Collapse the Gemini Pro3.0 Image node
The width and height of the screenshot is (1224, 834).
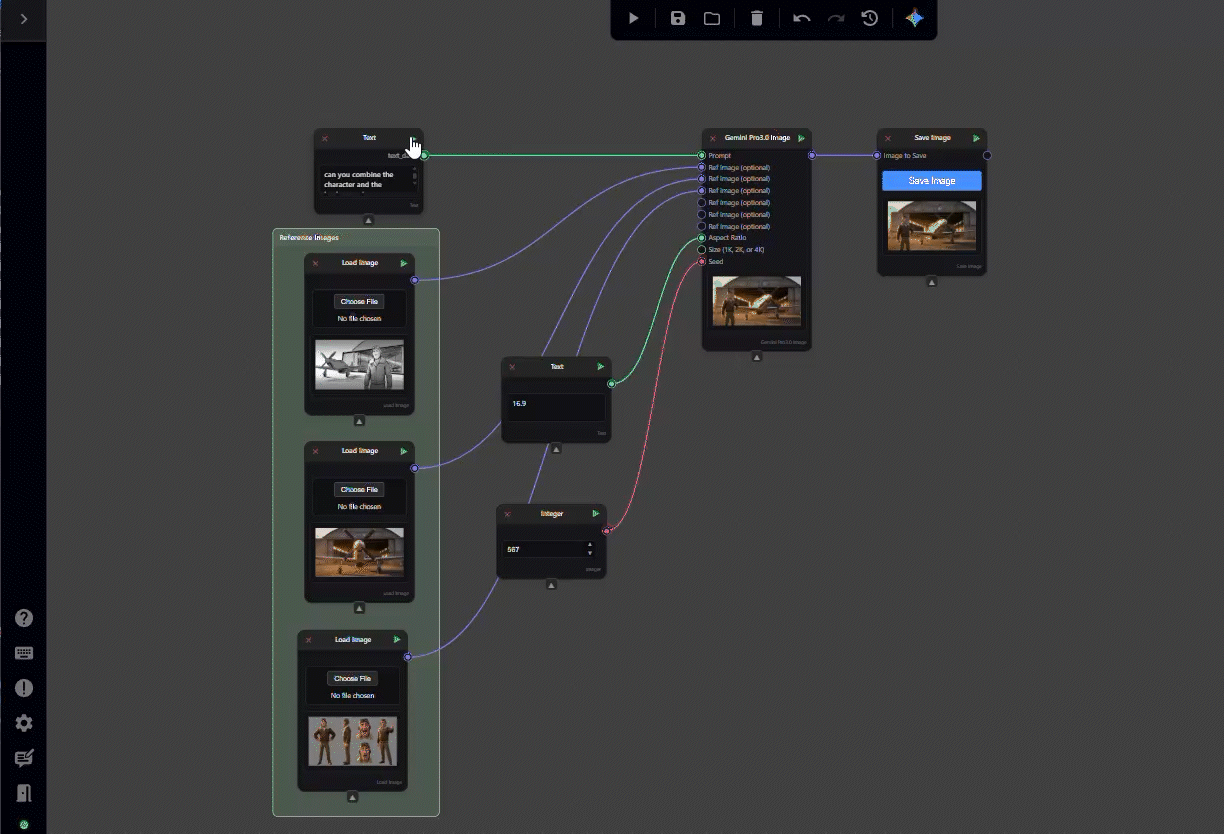pos(757,357)
